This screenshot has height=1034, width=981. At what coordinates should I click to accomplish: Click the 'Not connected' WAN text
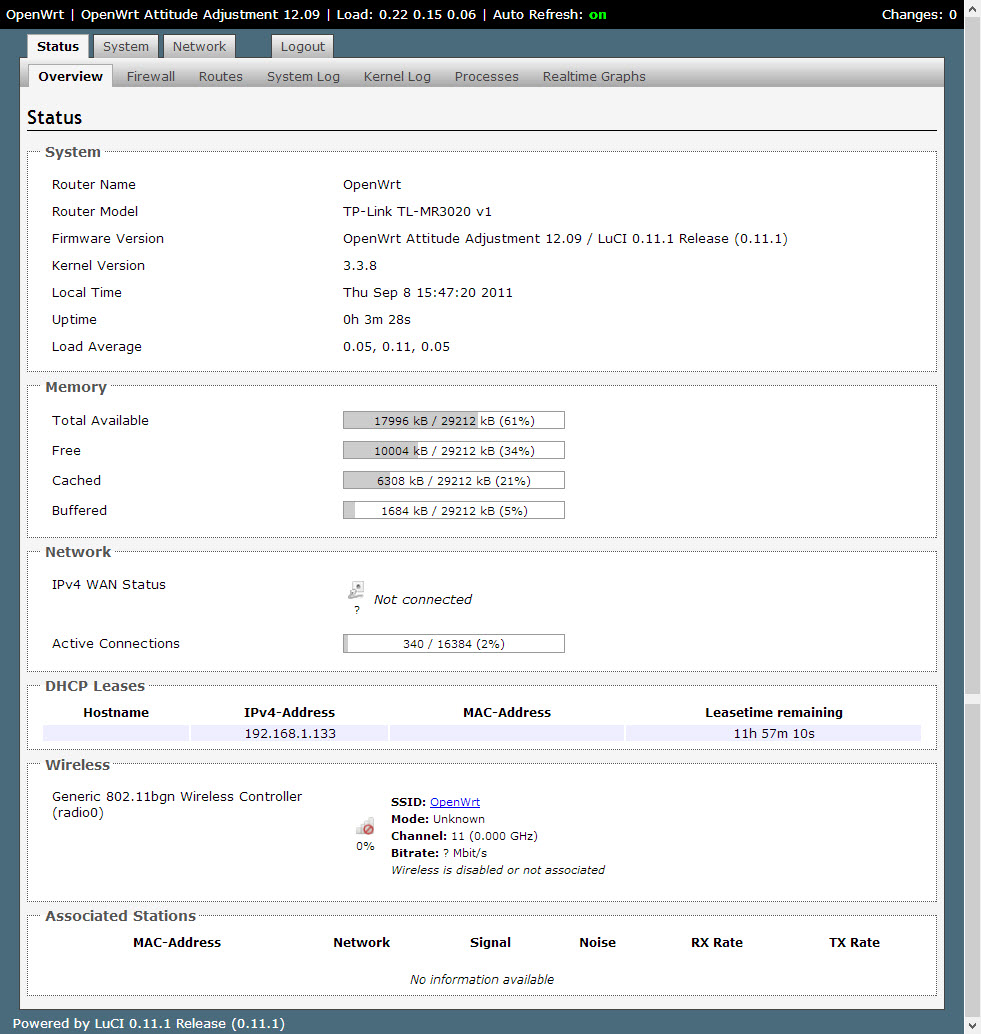pos(423,599)
